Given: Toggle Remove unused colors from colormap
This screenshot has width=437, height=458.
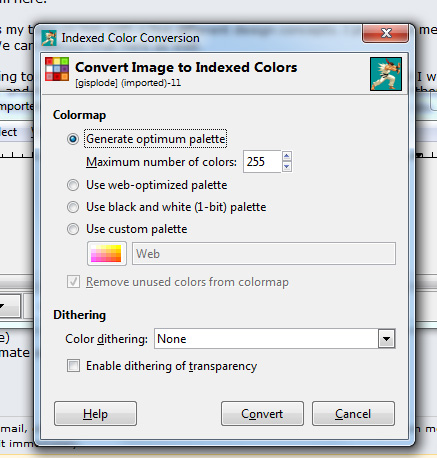Looking at the screenshot, I should [73, 282].
